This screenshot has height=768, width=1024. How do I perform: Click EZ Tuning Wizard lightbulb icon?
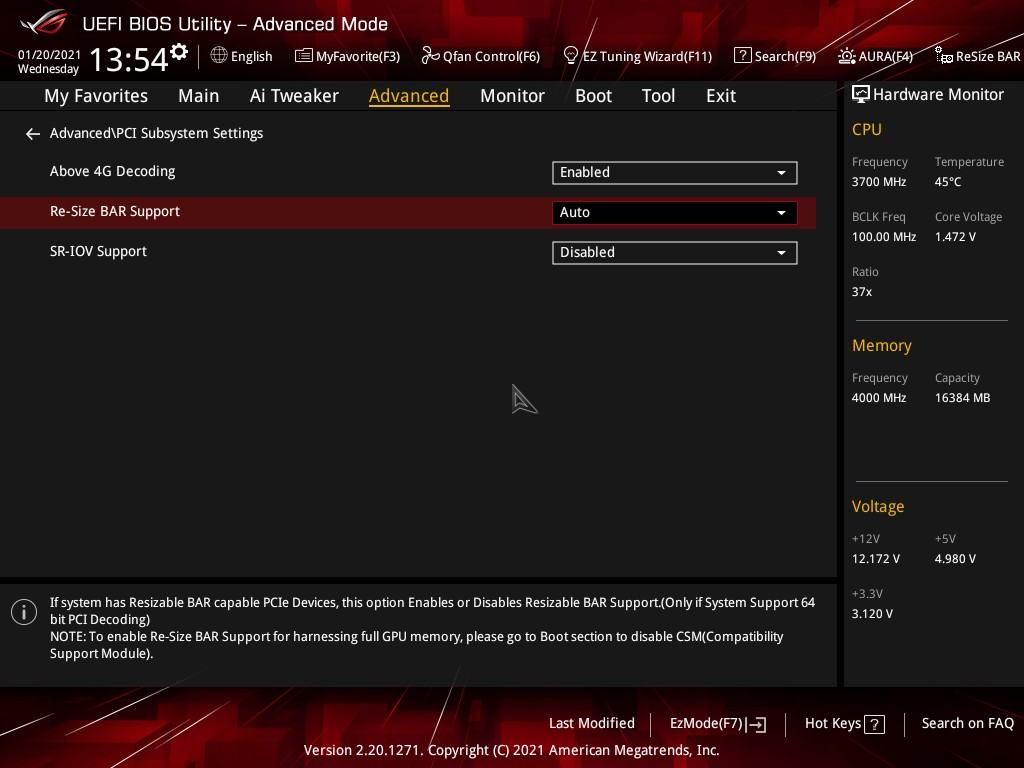pyautogui.click(x=570, y=56)
